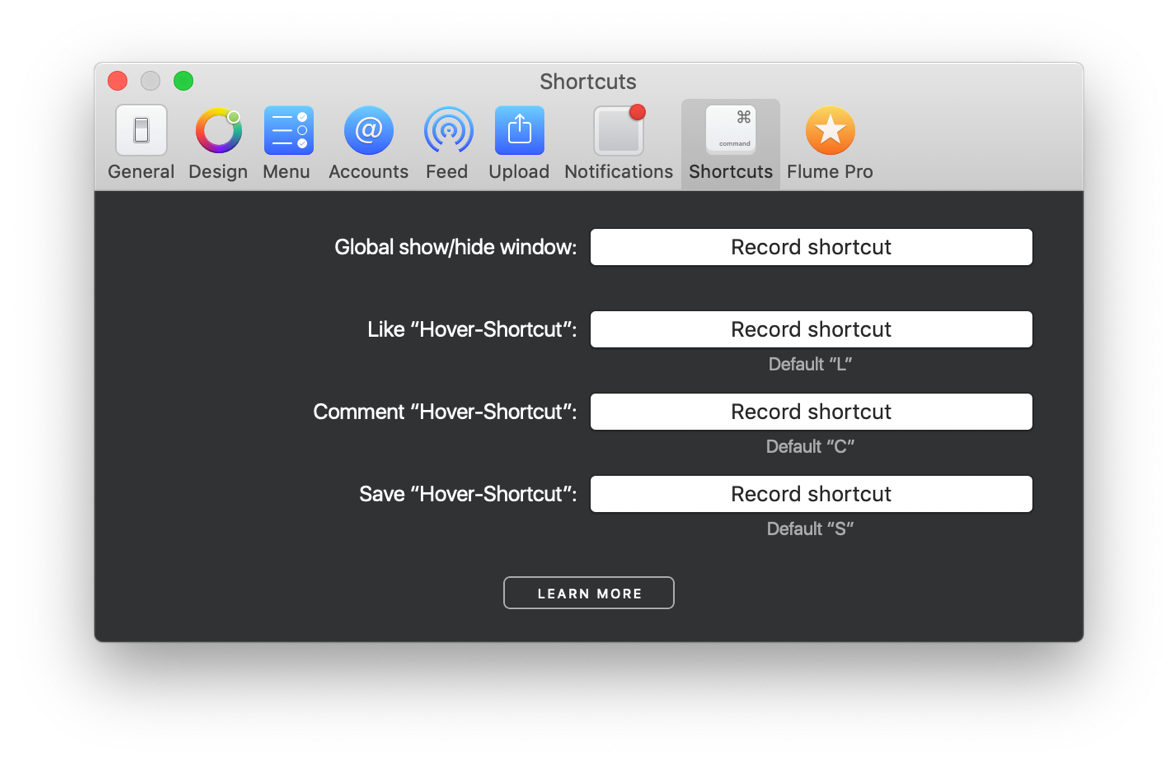Open the Upload share-arrow icon

tap(519, 130)
